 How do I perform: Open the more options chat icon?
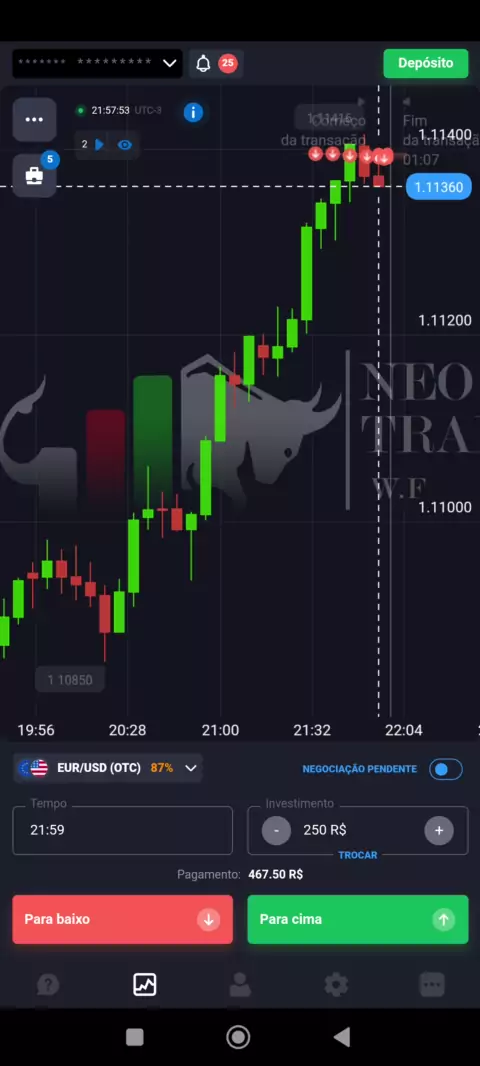point(432,984)
